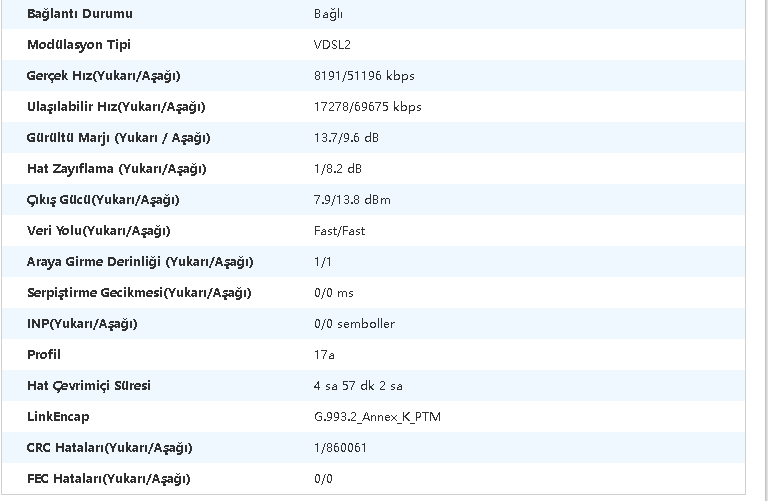Screen dimensions: 768x501
Task: Click the '0/0 semboller' INP value
Action: click(x=355, y=324)
